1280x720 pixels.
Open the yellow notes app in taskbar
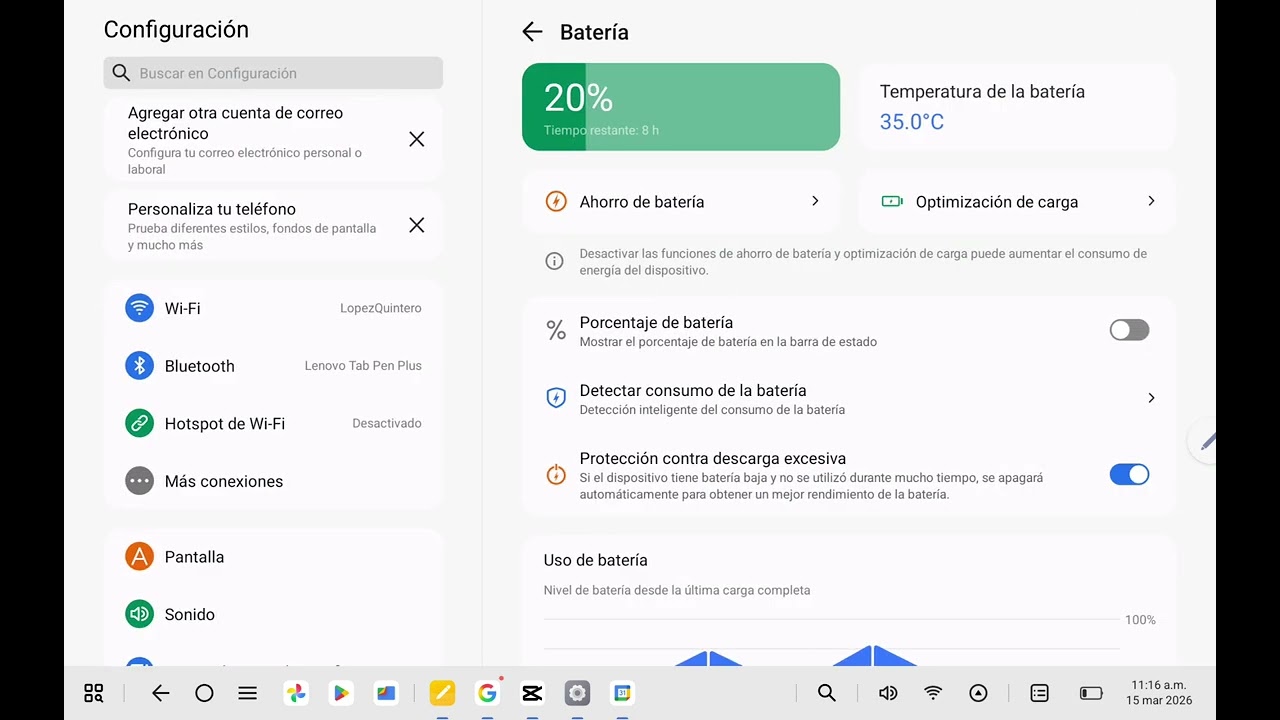coord(442,693)
